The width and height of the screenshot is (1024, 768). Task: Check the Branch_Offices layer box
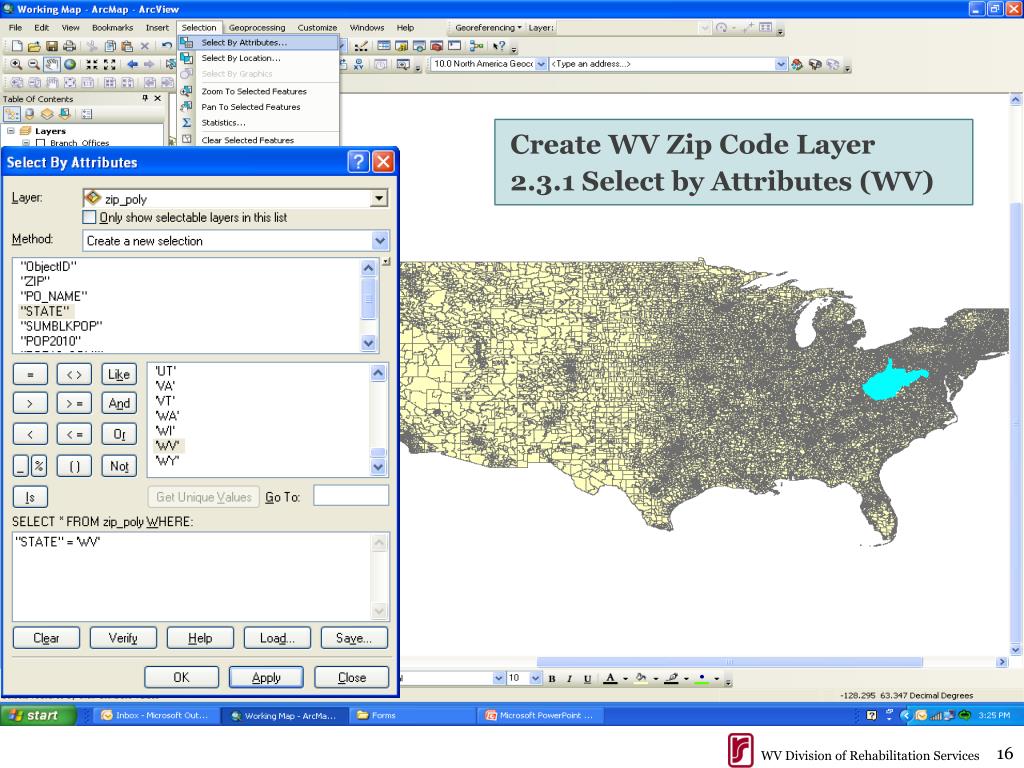tap(40, 143)
